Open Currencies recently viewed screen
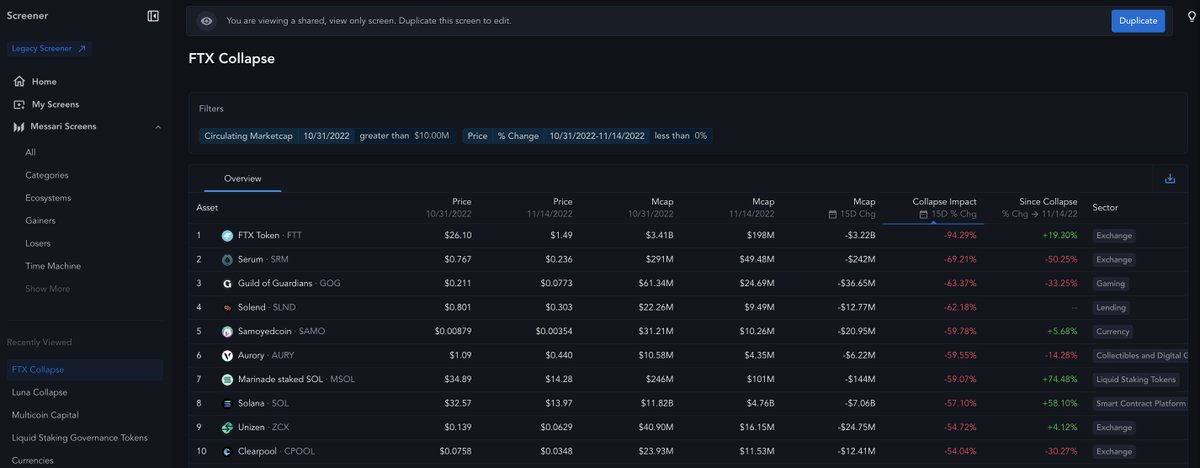 [32, 461]
